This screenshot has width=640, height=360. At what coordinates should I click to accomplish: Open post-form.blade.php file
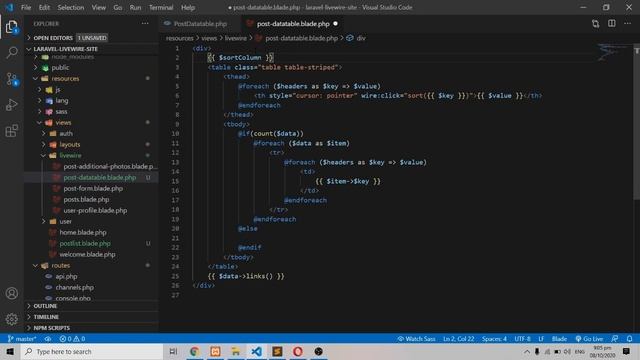tap(93, 189)
